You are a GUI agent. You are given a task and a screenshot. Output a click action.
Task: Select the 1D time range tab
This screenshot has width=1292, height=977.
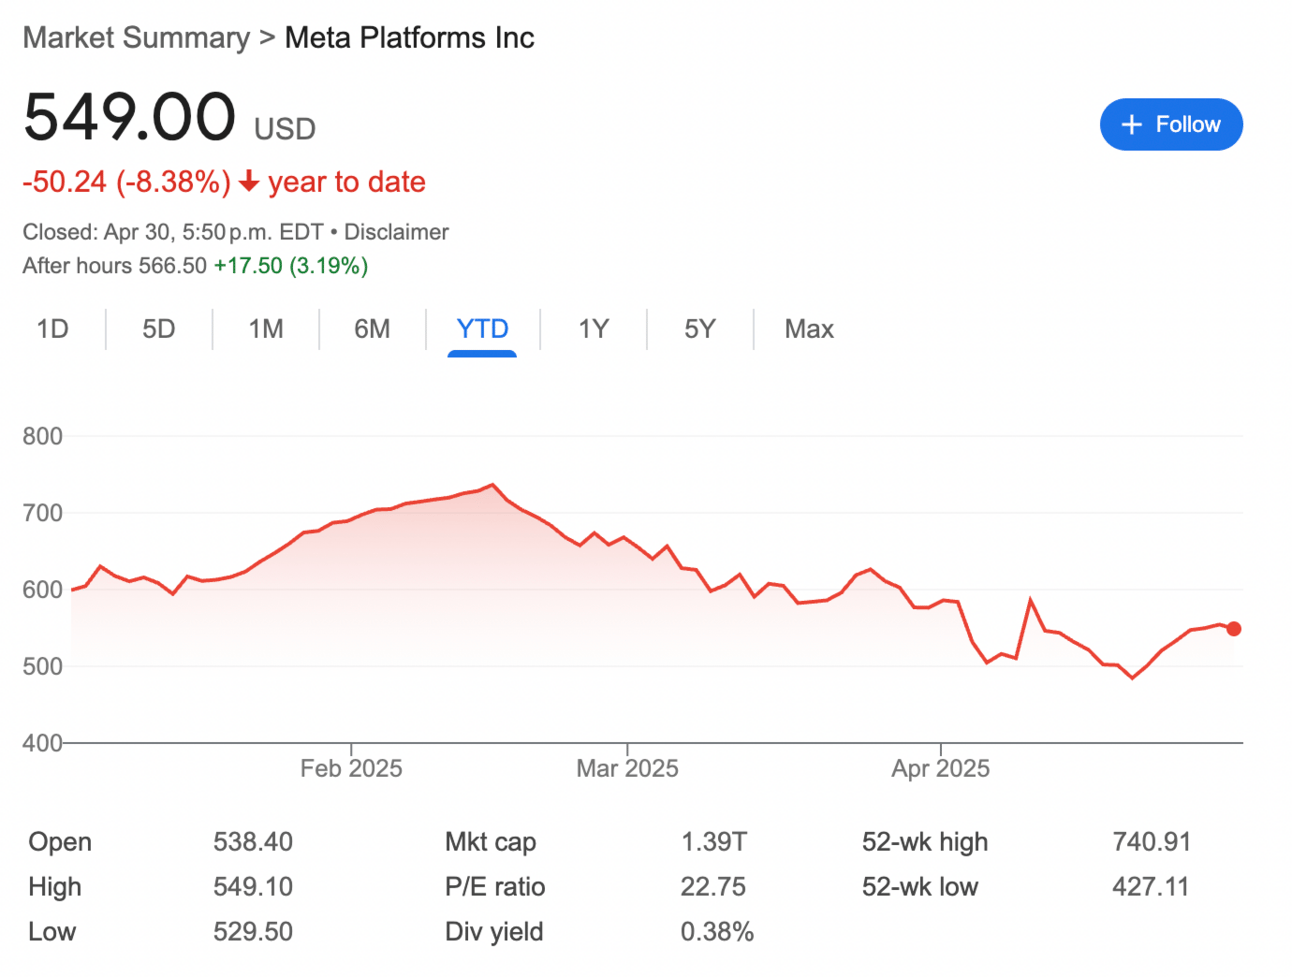[52, 329]
